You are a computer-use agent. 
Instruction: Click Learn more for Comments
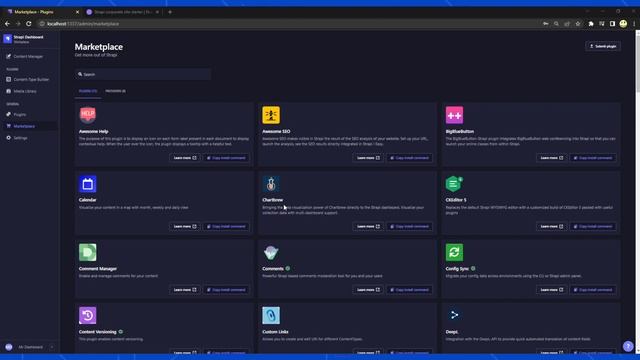(x=368, y=290)
